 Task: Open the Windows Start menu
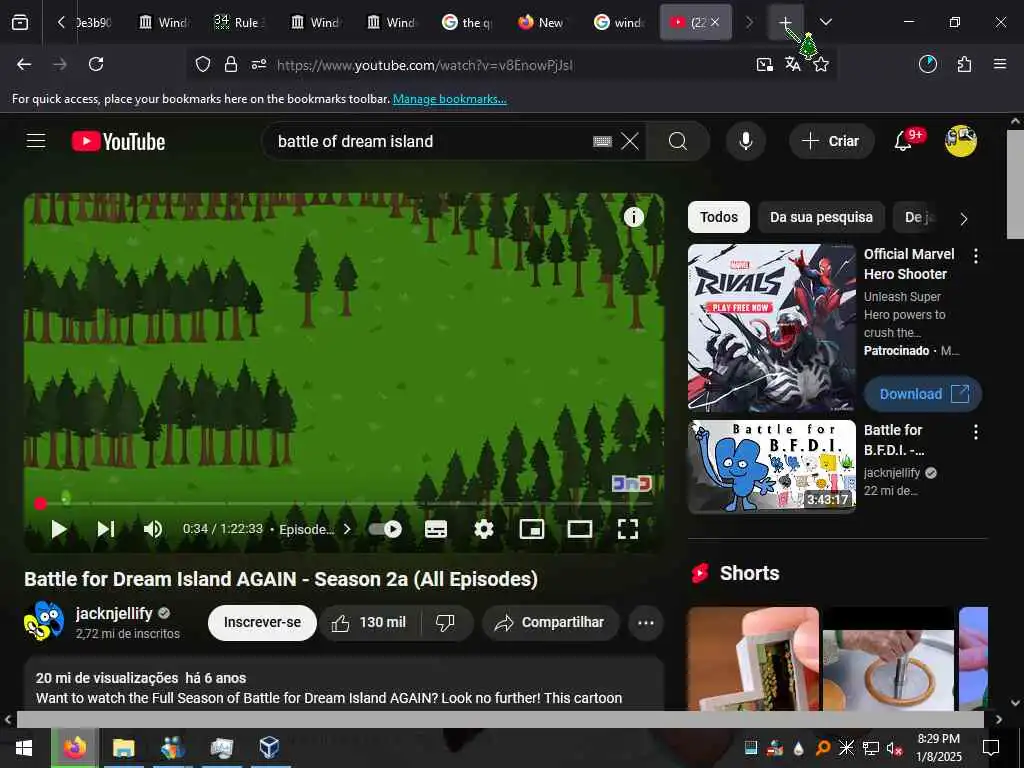[24, 748]
